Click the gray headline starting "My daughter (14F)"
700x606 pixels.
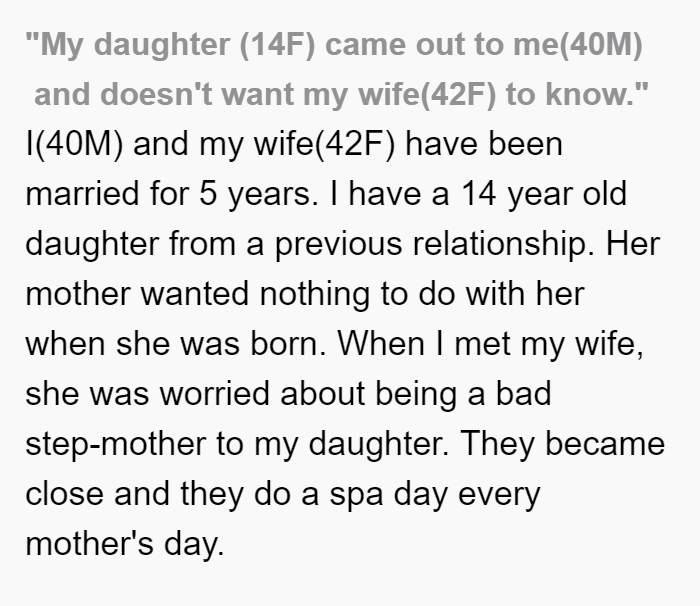click(336, 69)
